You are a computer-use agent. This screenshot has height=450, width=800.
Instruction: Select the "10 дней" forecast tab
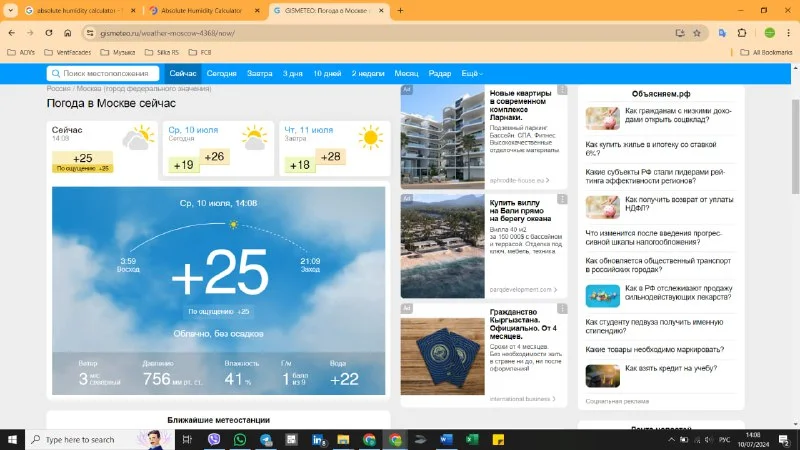[x=327, y=74]
